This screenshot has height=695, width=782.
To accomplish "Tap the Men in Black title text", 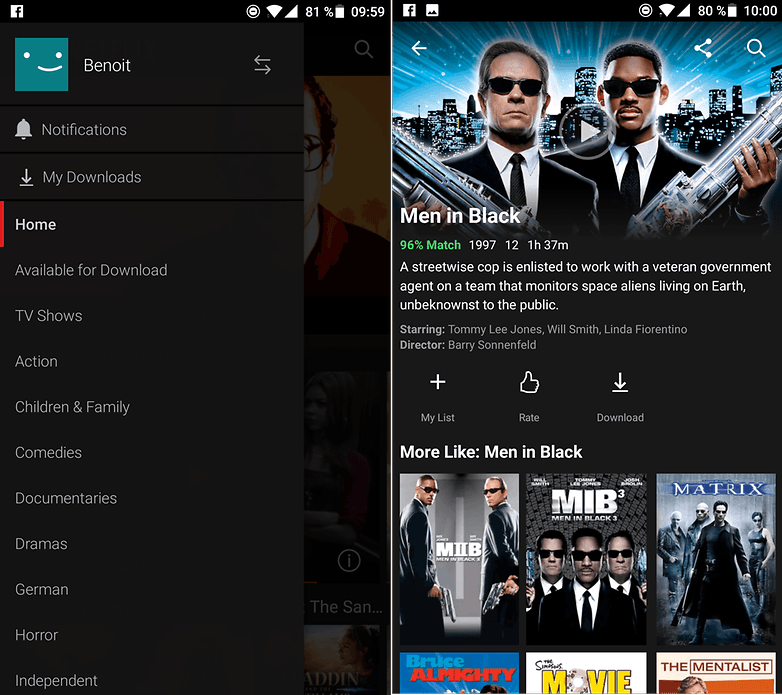I will (x=460, y=216).
